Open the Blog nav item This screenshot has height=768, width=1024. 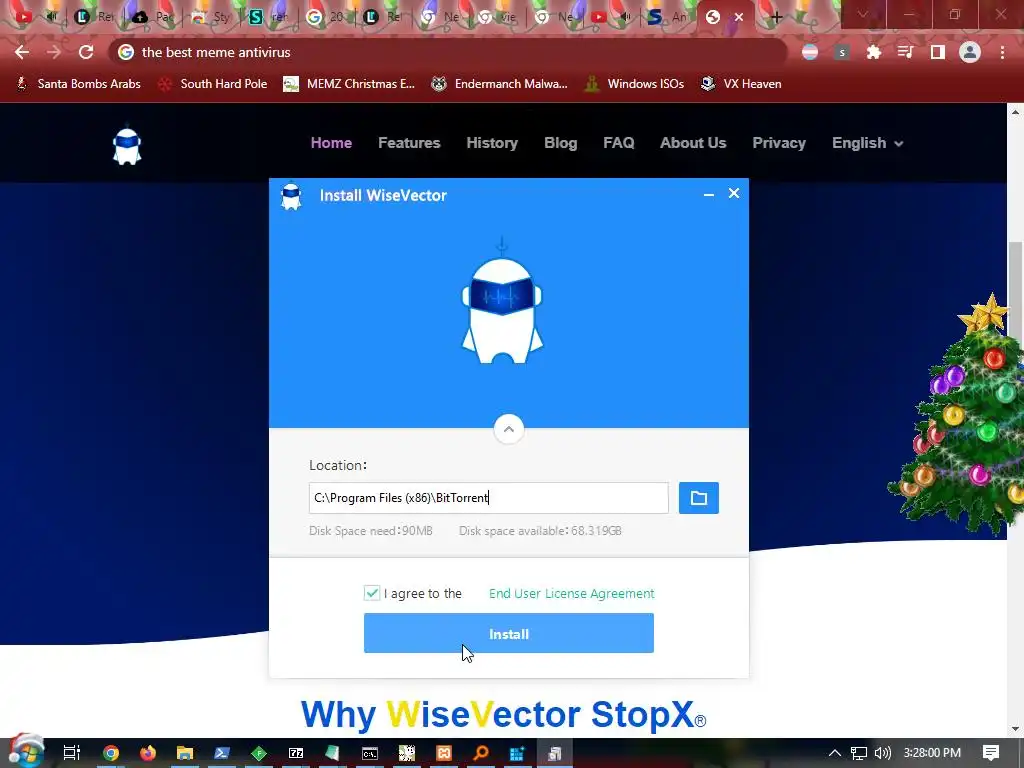pyautogui.click(x=560, y=142)
